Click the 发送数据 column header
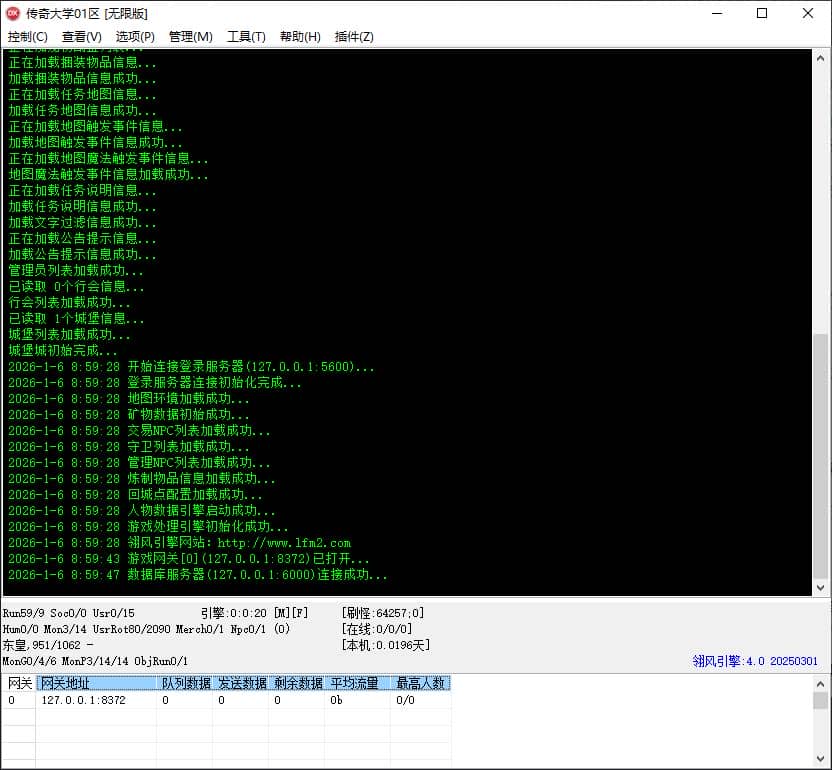This screenshot has width=832, height=770. click(241, 683)
